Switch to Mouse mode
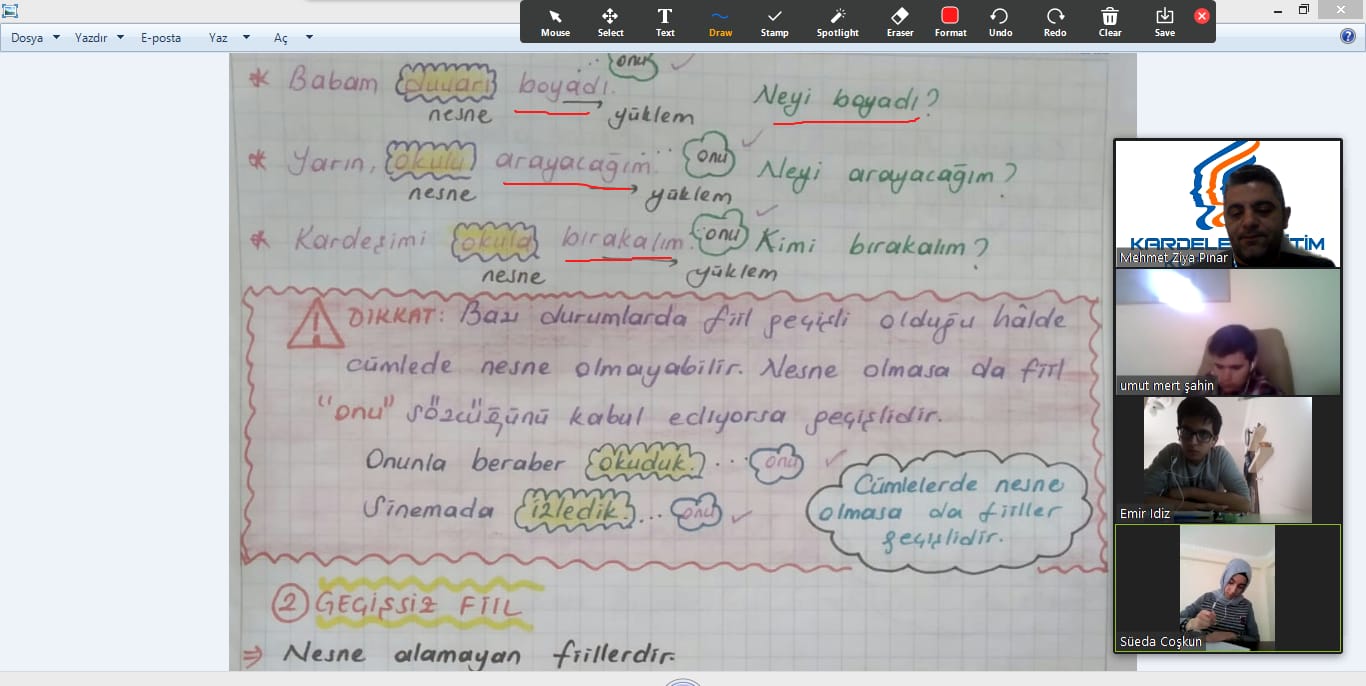Image resolution: width=1366 pixels, height=686 pixels. click(x=555, y=21)
